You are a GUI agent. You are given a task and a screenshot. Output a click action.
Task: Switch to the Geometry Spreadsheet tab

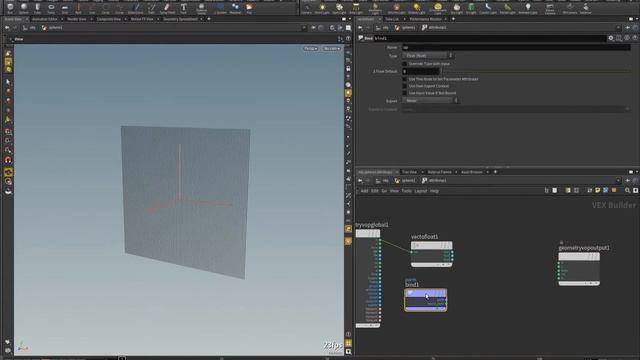[x=180, y=19]
